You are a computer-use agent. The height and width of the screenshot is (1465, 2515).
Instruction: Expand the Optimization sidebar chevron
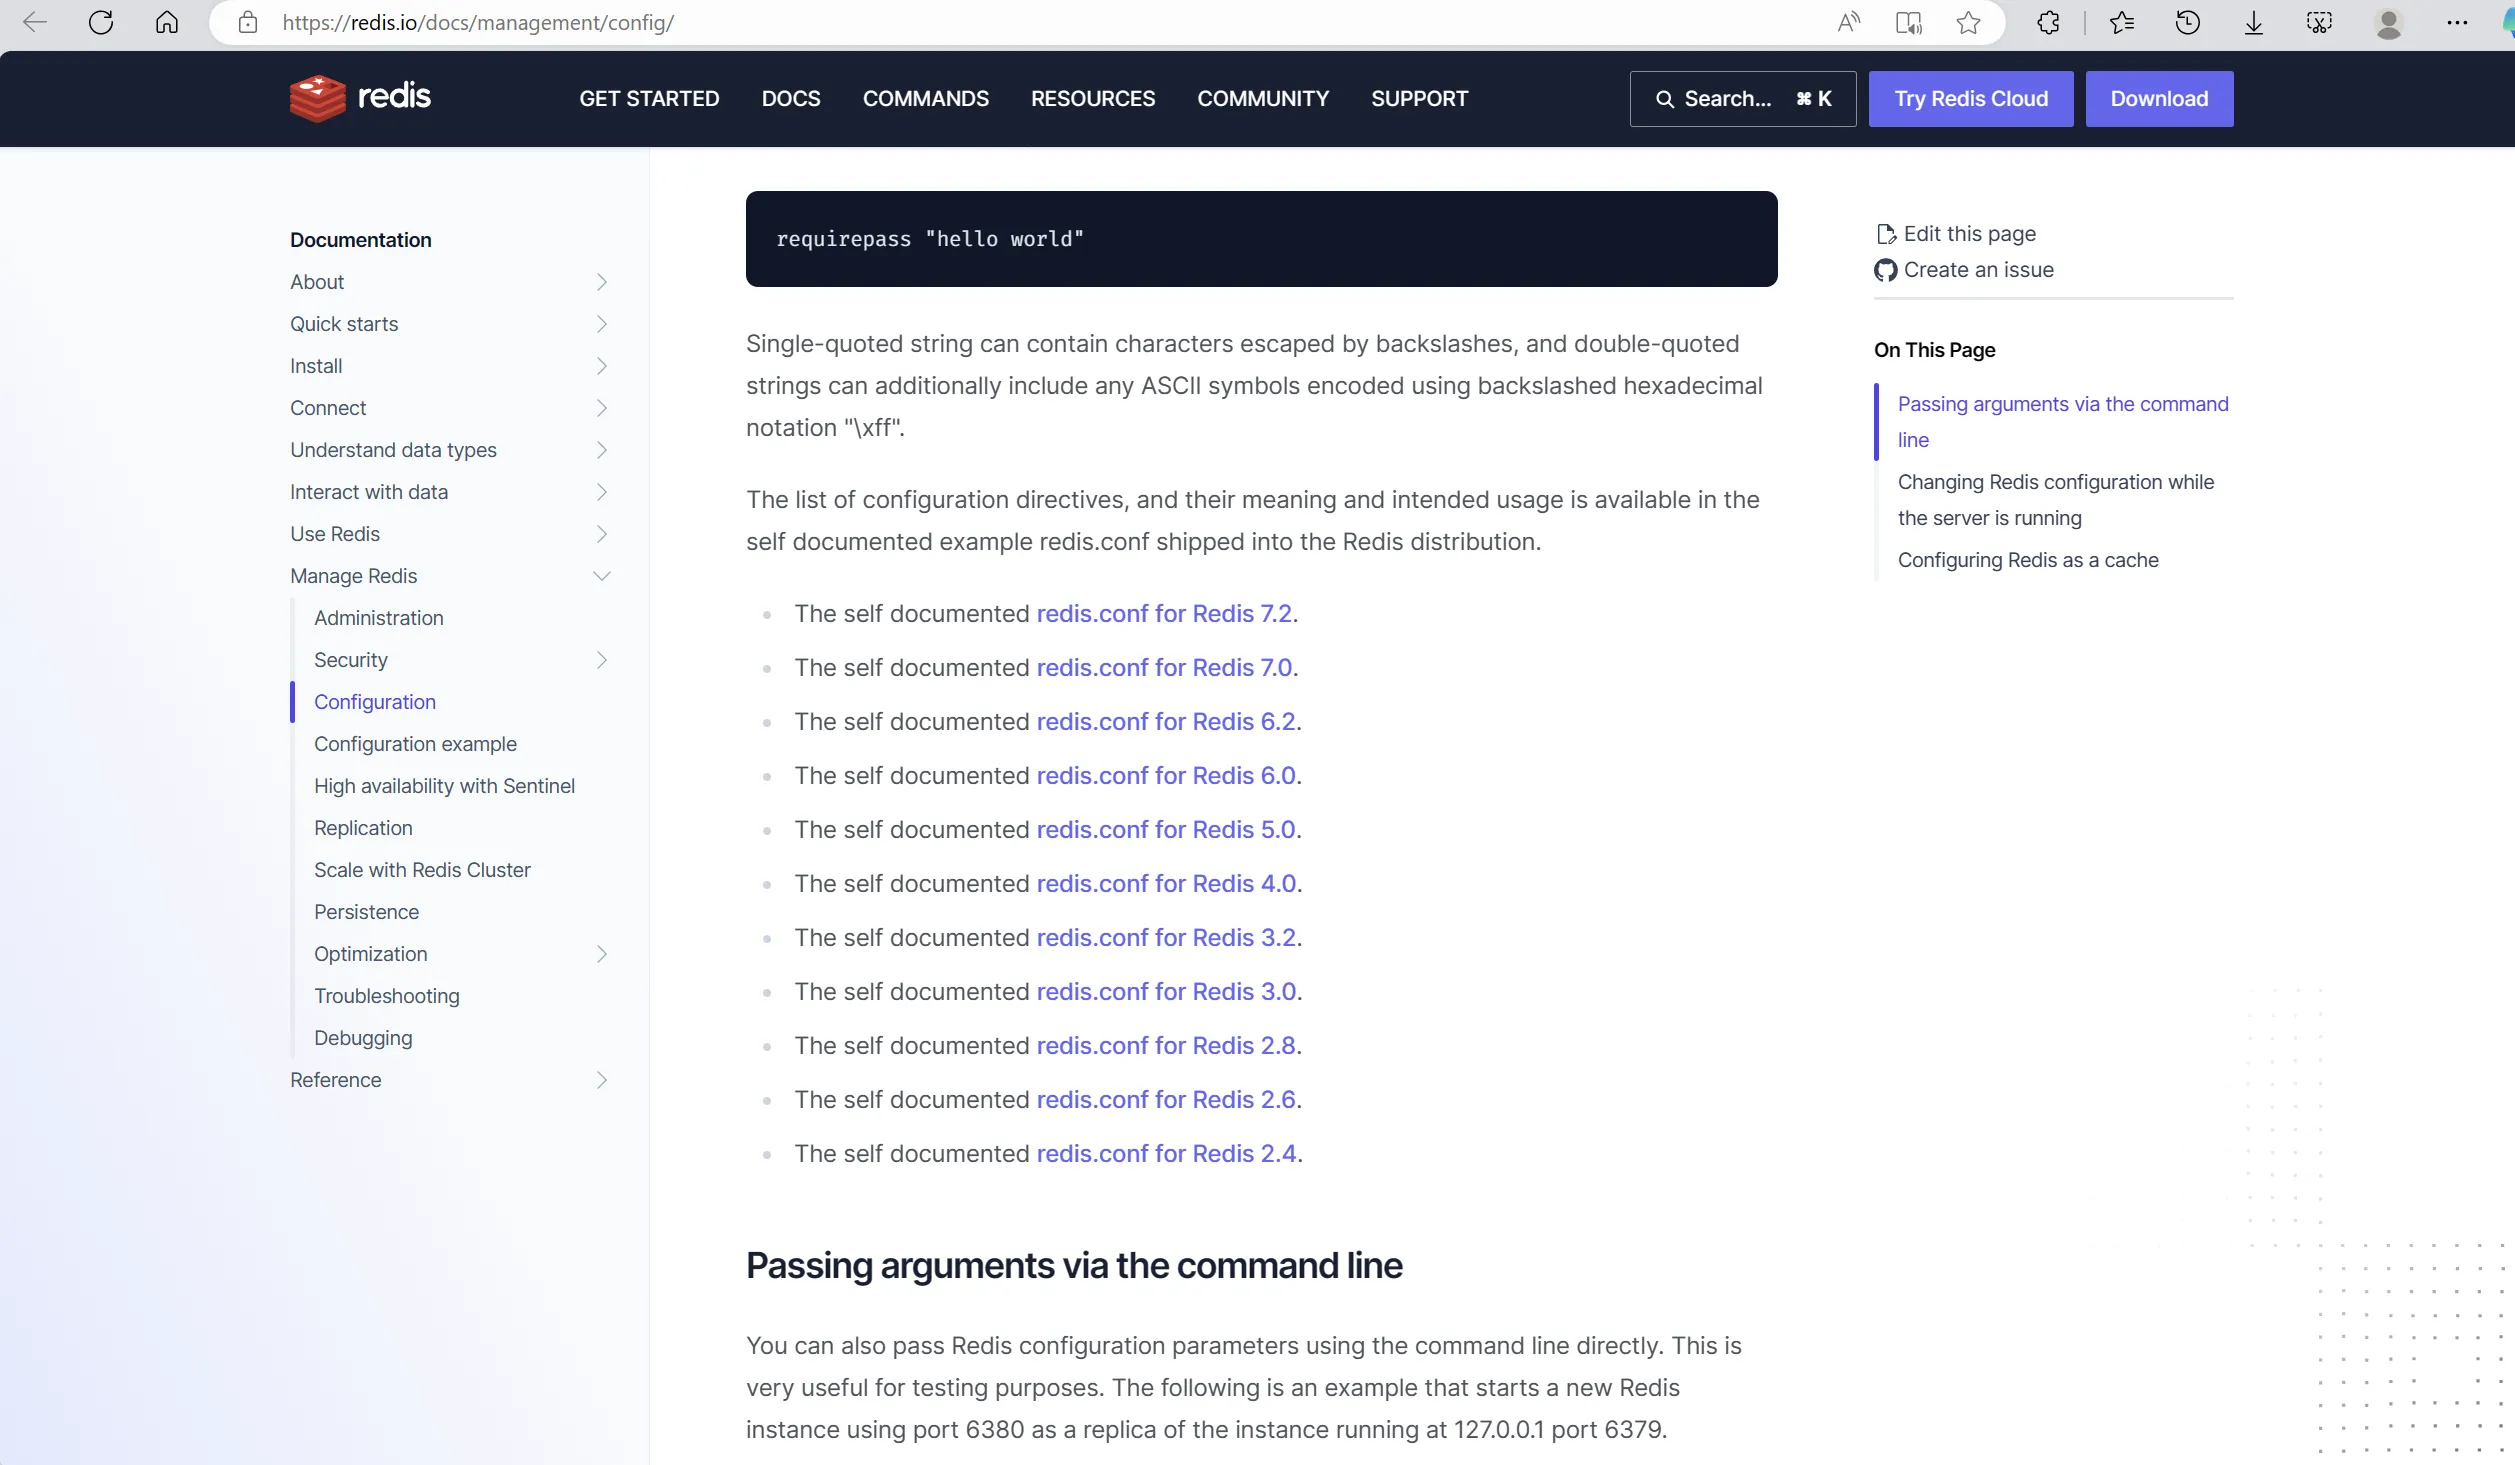(601, 954)
